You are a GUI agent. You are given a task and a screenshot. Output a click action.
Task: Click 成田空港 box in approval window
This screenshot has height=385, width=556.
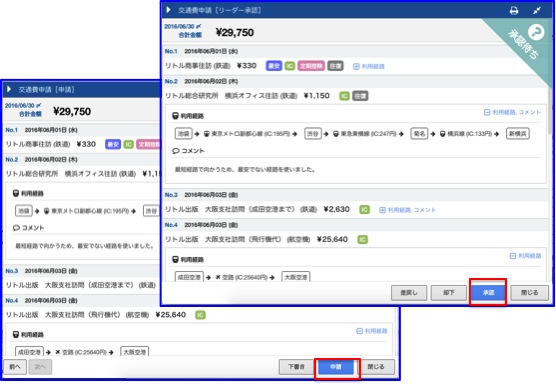pos(189,277)
